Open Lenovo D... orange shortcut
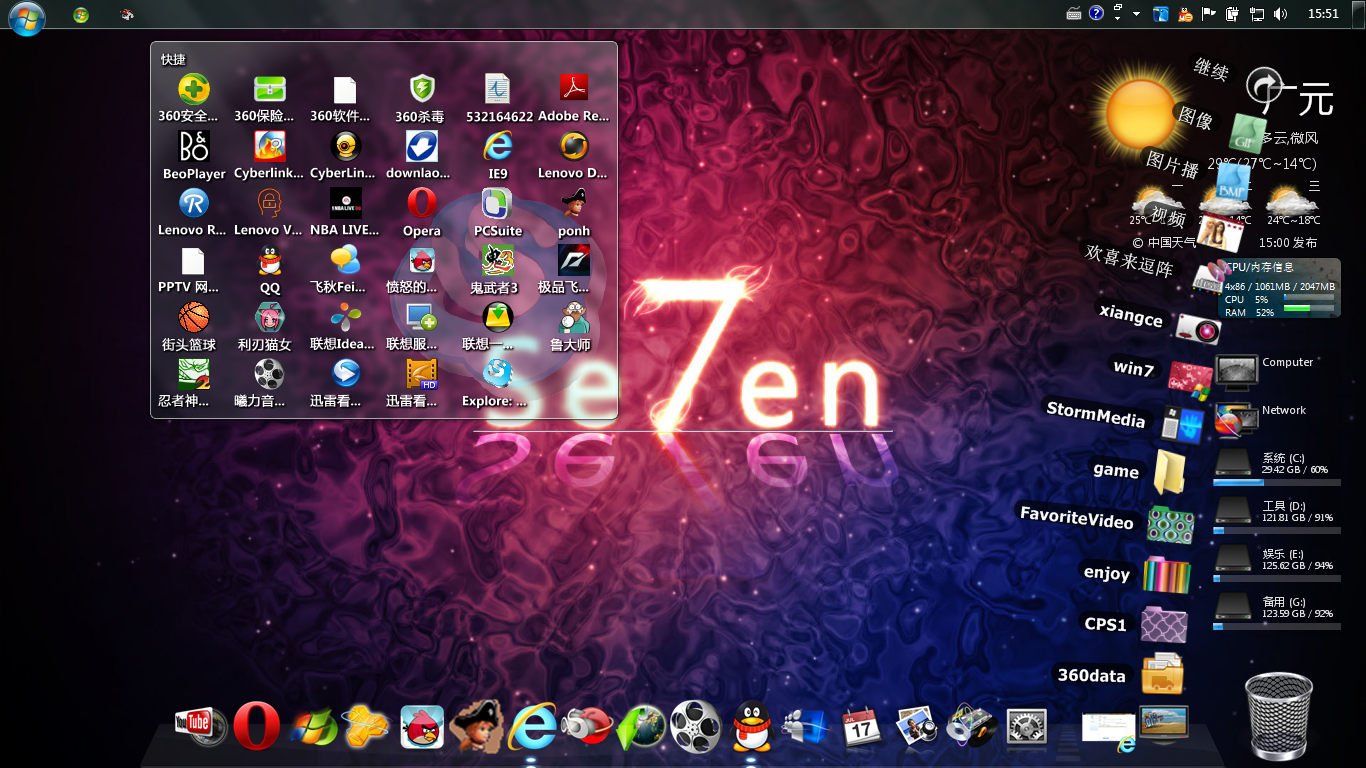 (x=574, y=155)
